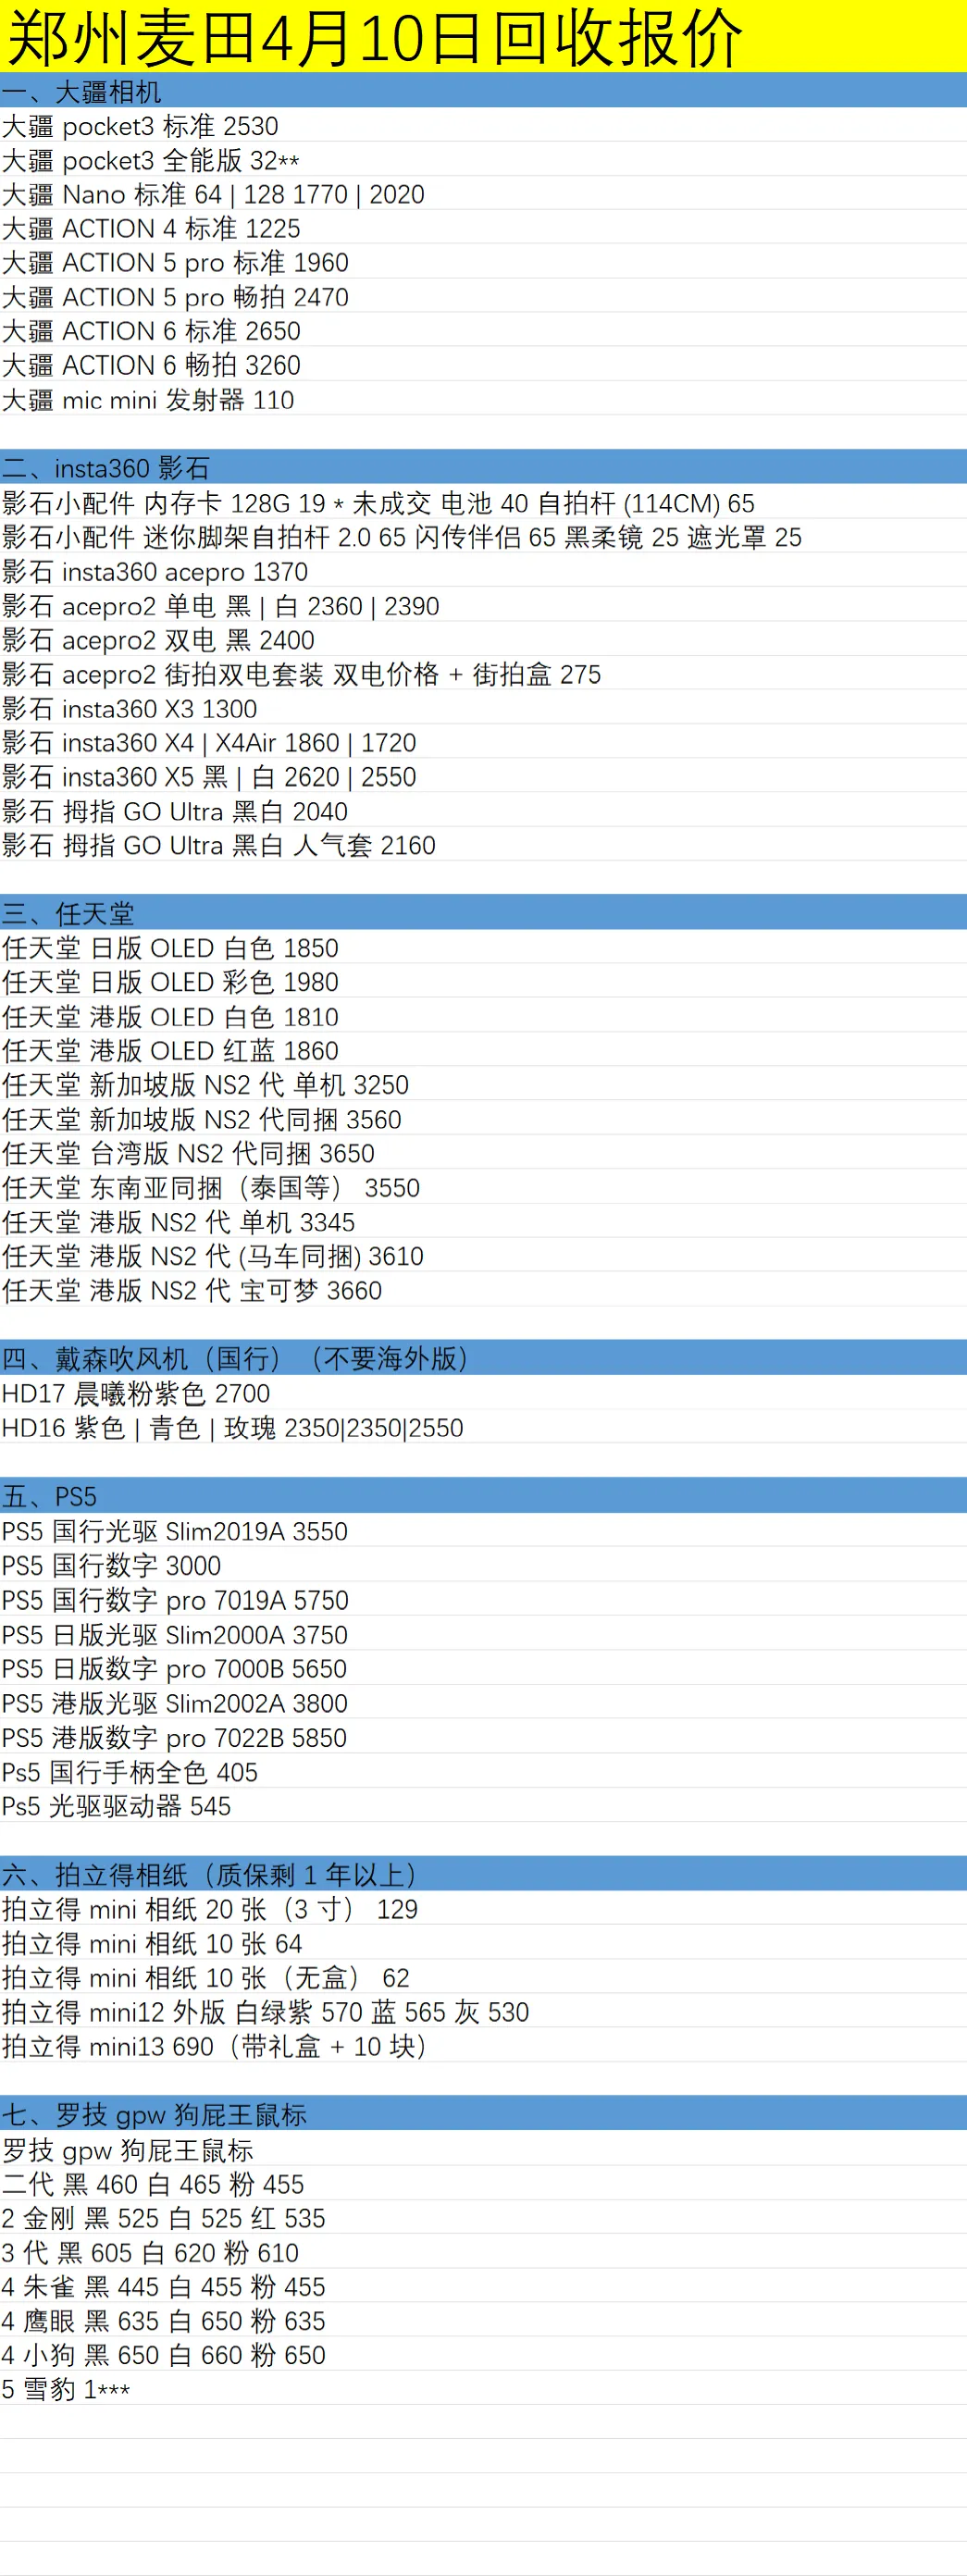This screenshot has height=2576, width=967.
Task: Click row 大疆 pocket3 全能版 32**
Action: tap(483, 160)
